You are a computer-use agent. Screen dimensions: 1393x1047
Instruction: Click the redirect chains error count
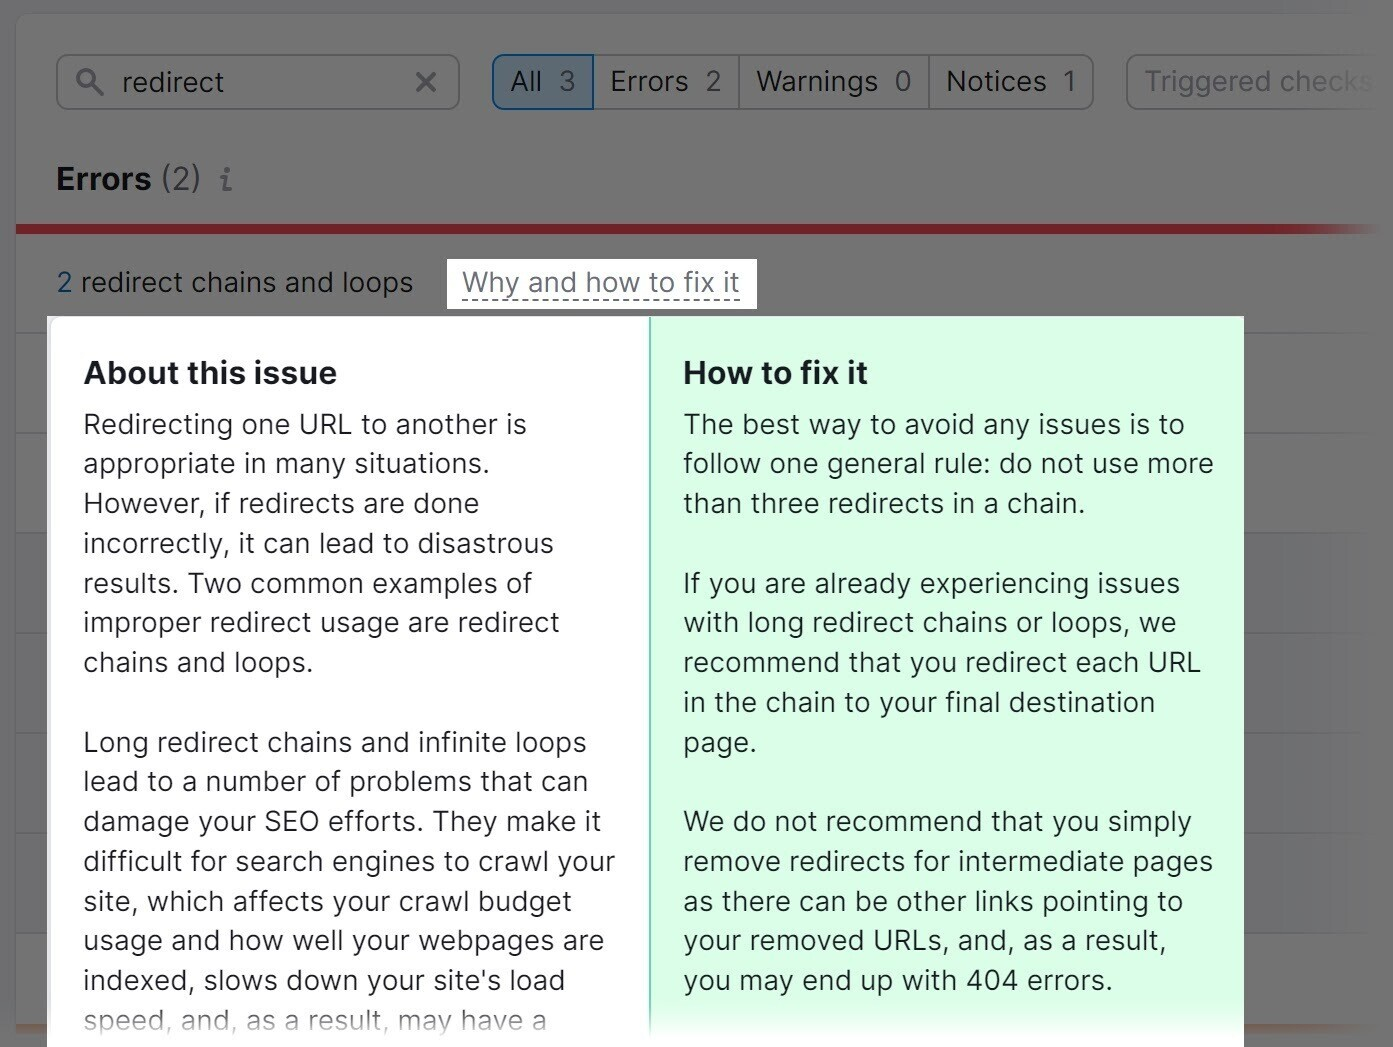(x=64, y=283)
